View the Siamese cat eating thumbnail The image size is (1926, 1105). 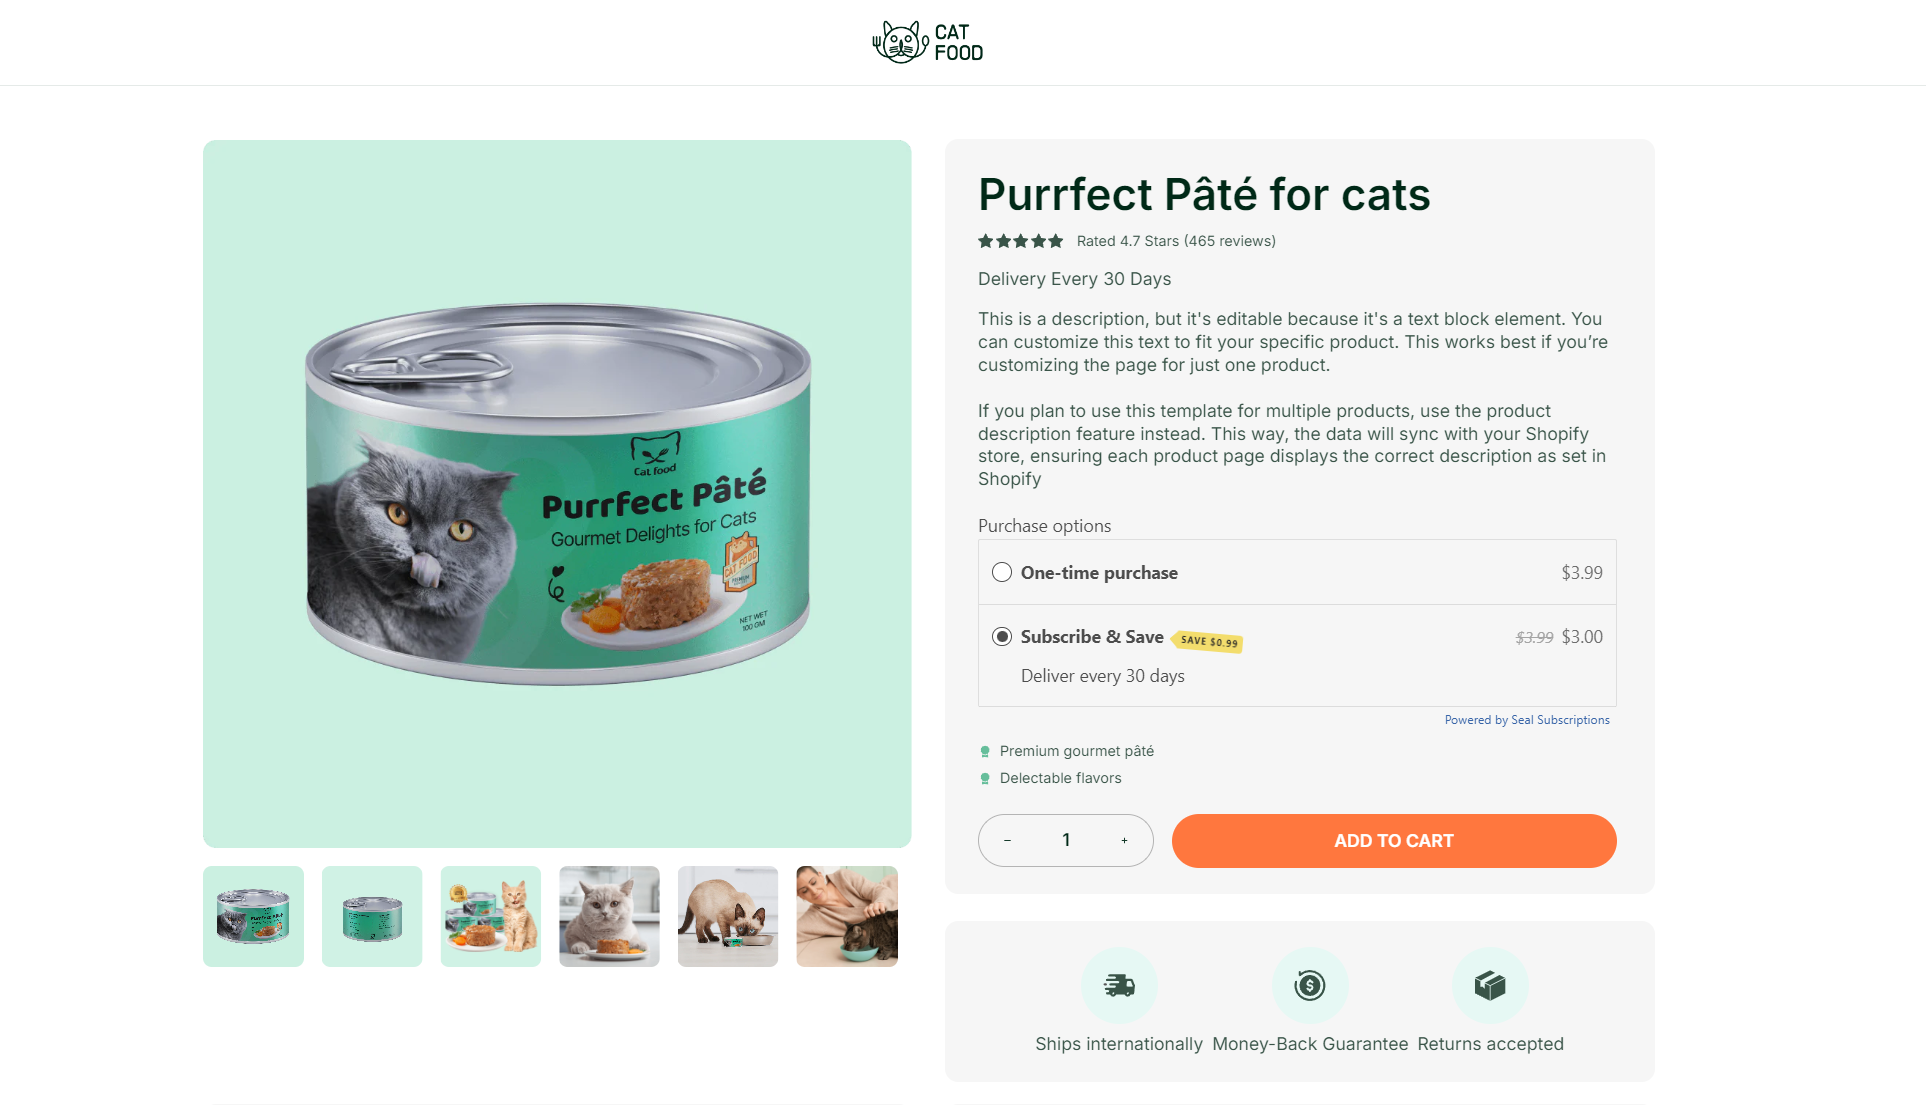click(x=728, y=916)
